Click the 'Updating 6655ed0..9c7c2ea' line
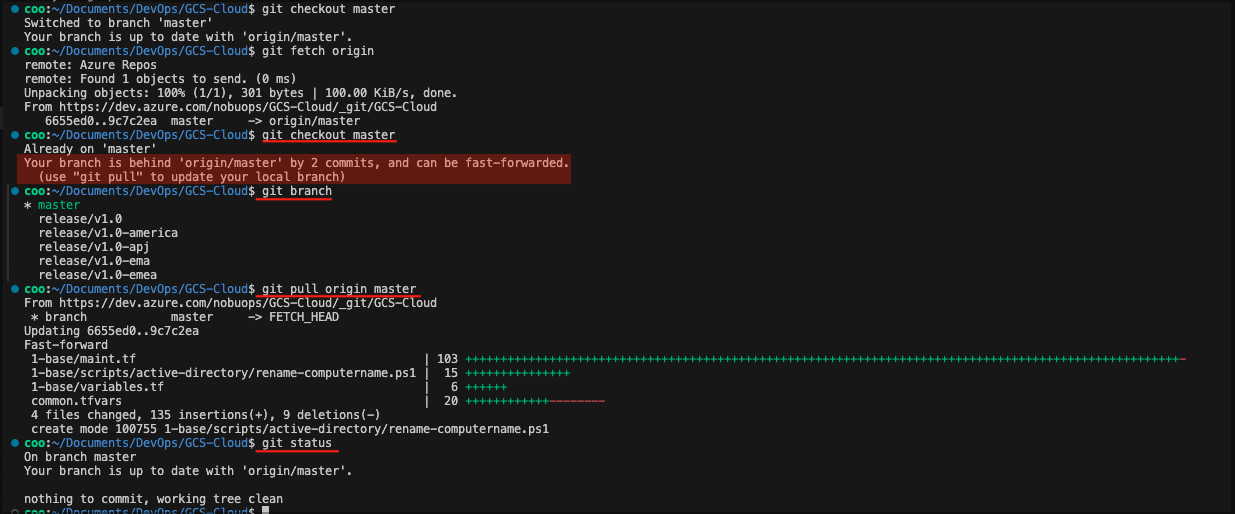 [x=111, y=331]
